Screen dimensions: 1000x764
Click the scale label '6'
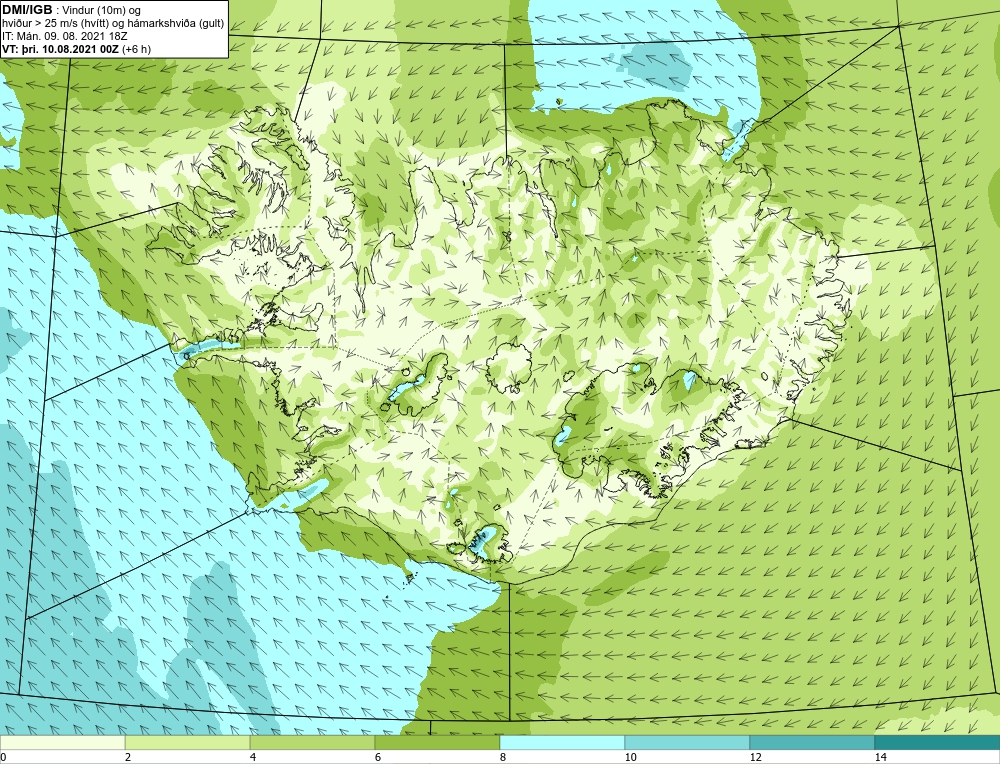tap(378, 758)
